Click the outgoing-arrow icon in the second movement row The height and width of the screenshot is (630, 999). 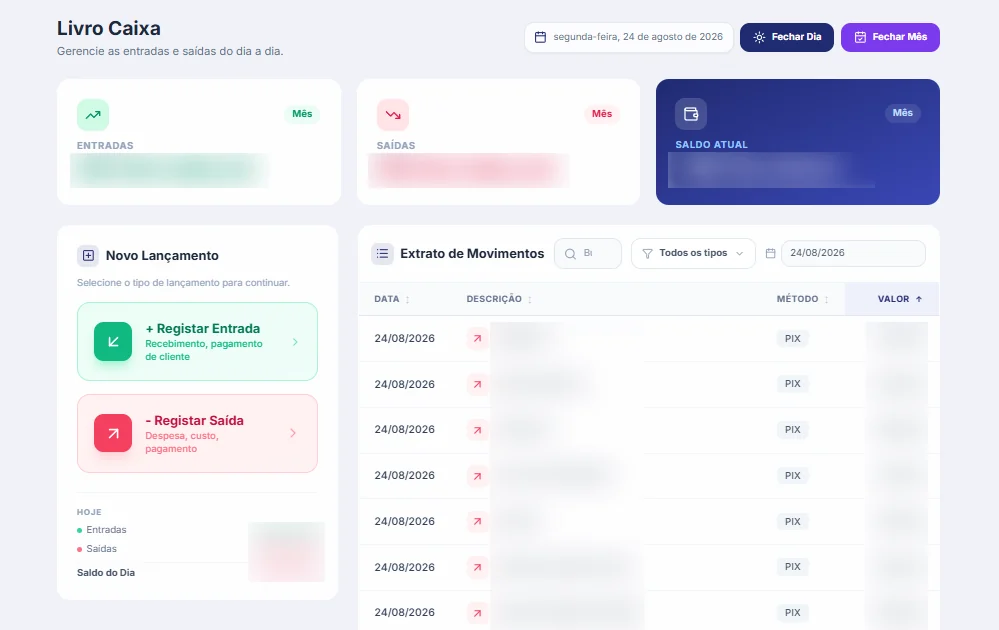click(477, 384)
